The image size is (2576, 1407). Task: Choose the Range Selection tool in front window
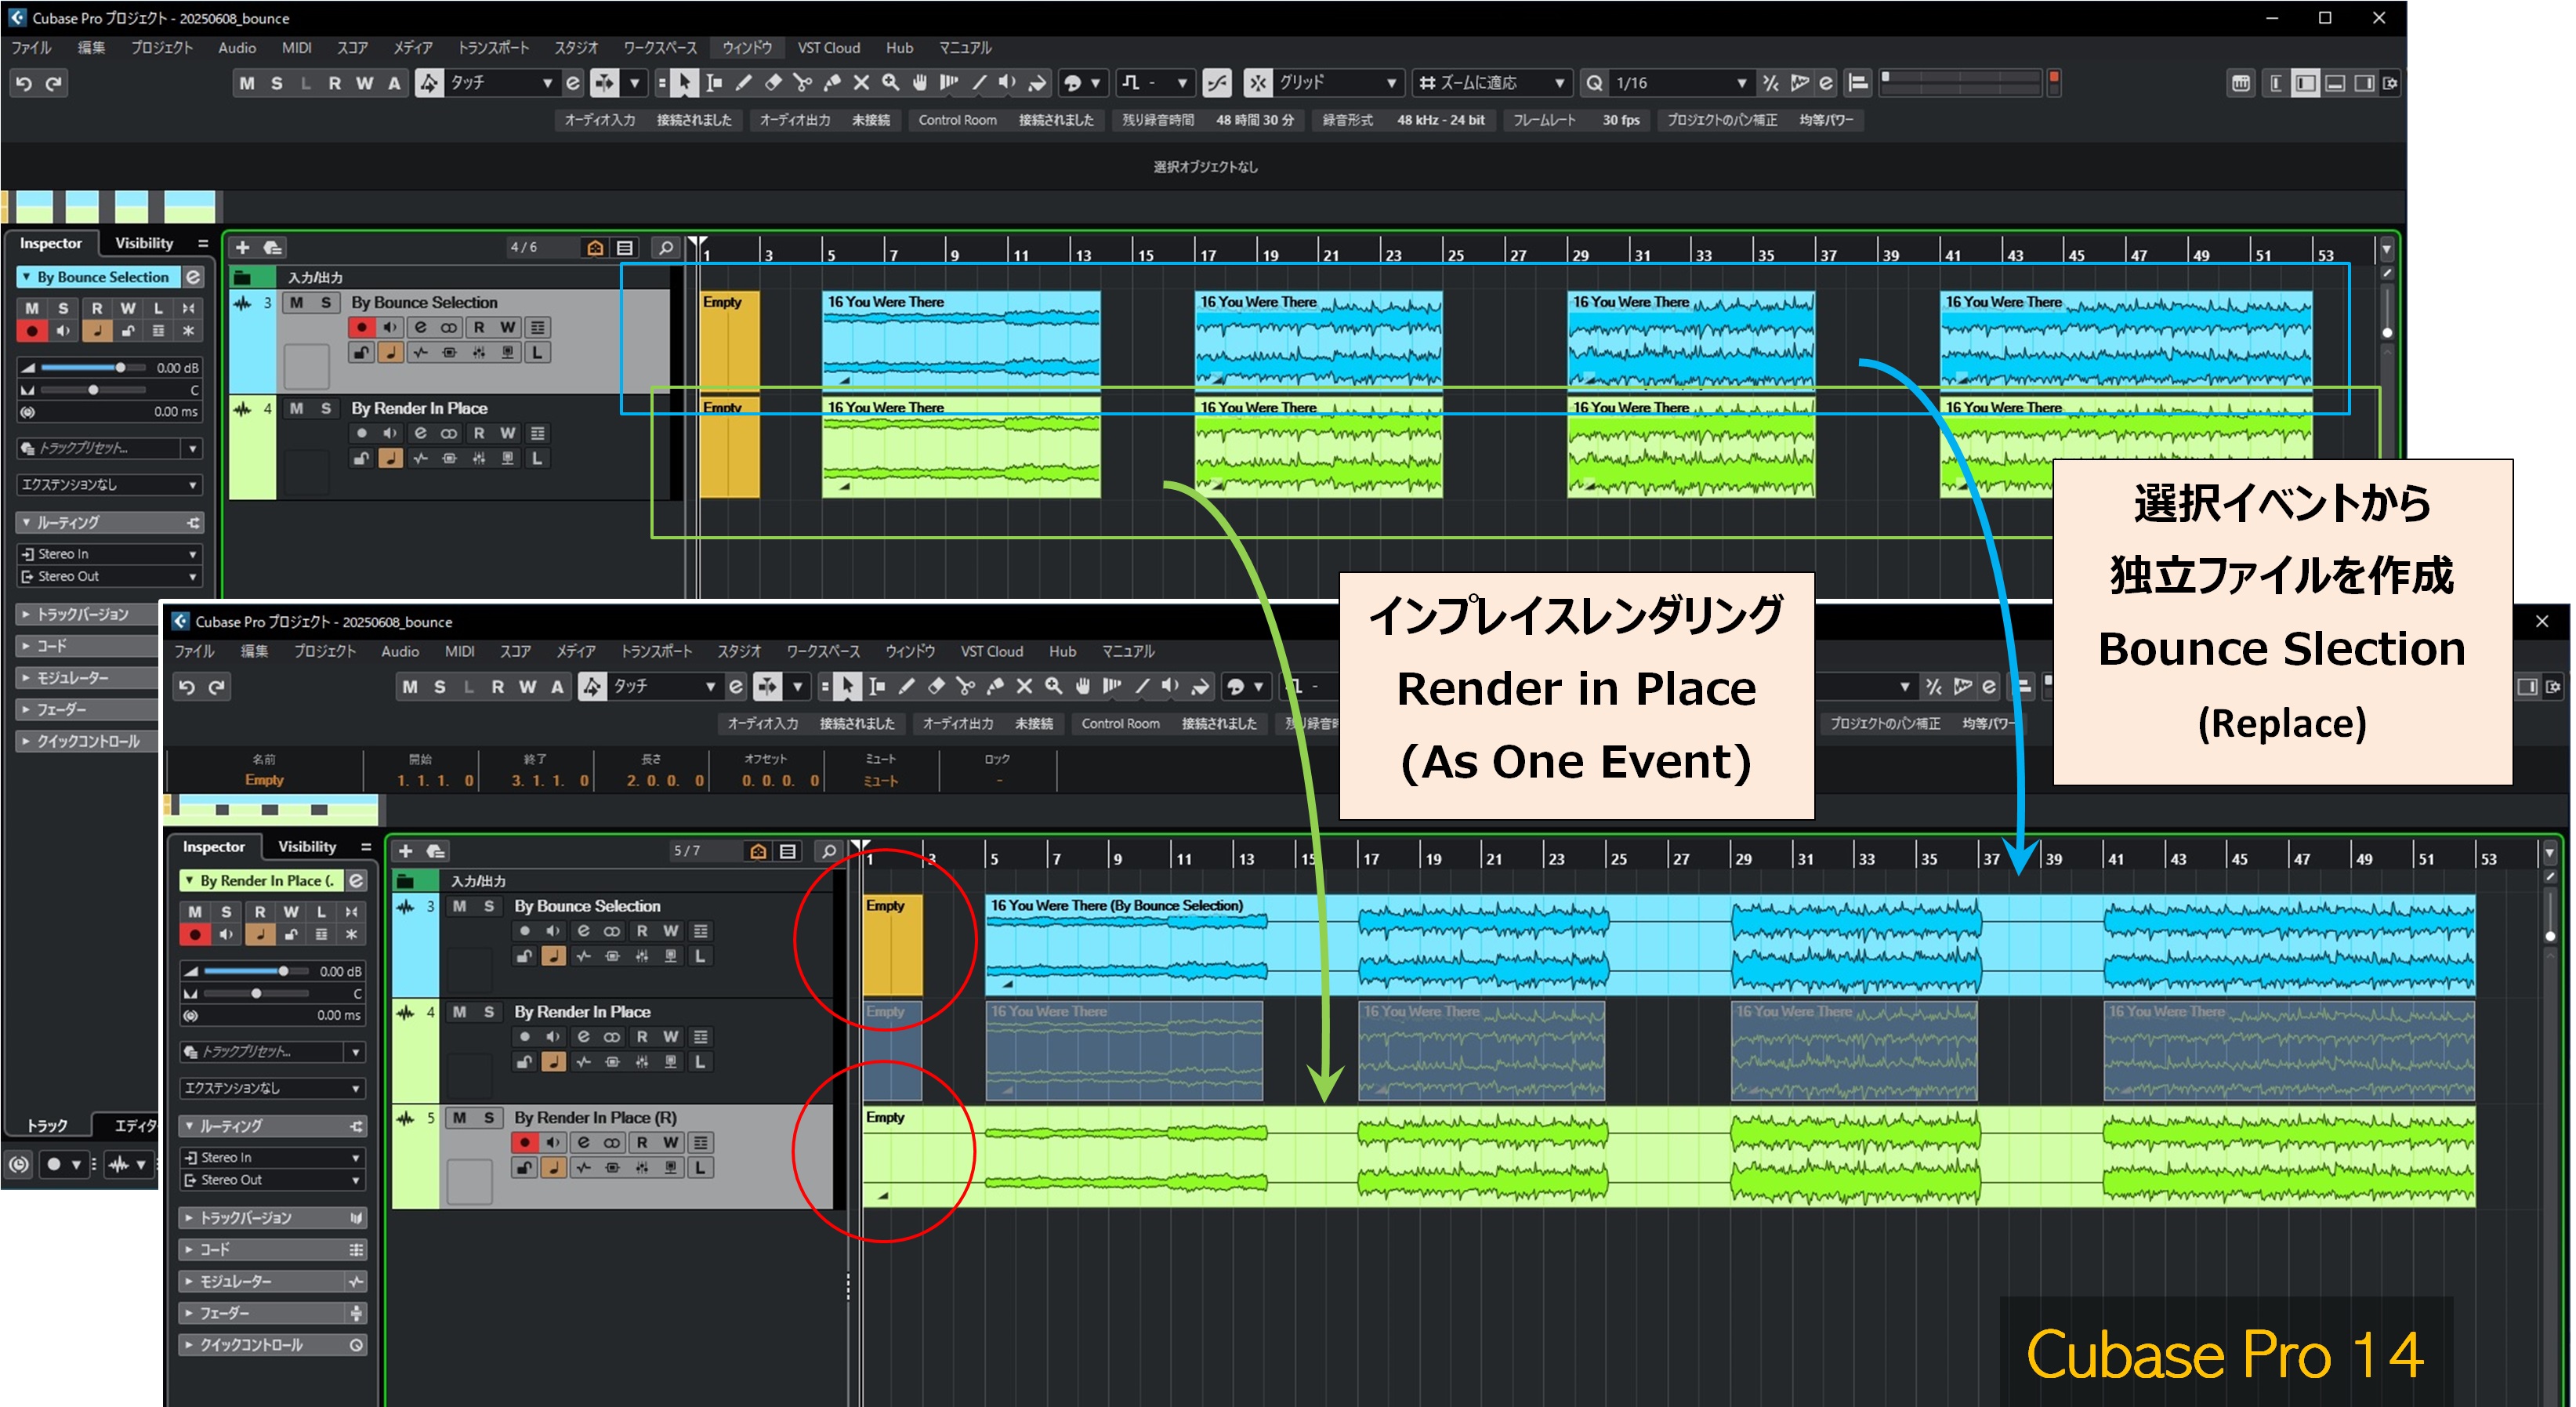(x=877, y=687)
